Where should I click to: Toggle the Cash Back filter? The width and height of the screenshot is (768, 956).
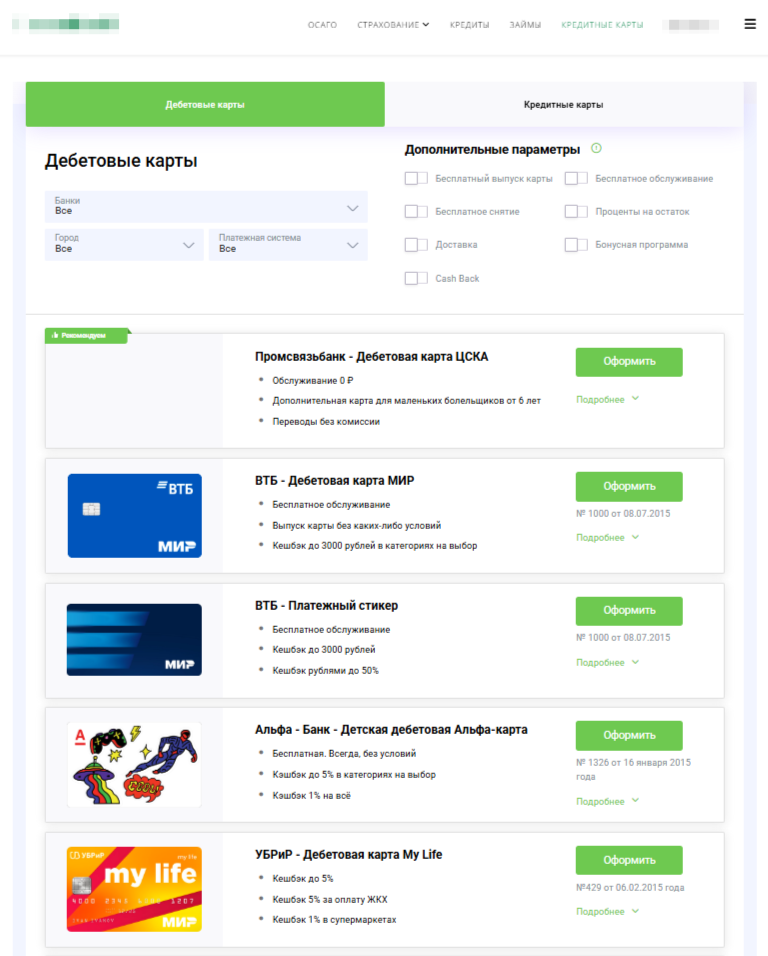[x=416, y=278]
